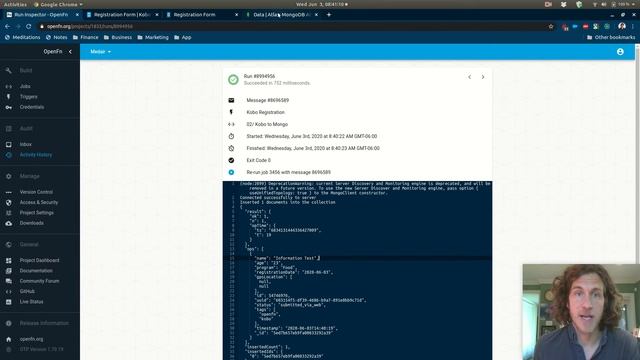Open Message #8696589
This screenshot has height=360, width=640.
click(x=267, y=100)
